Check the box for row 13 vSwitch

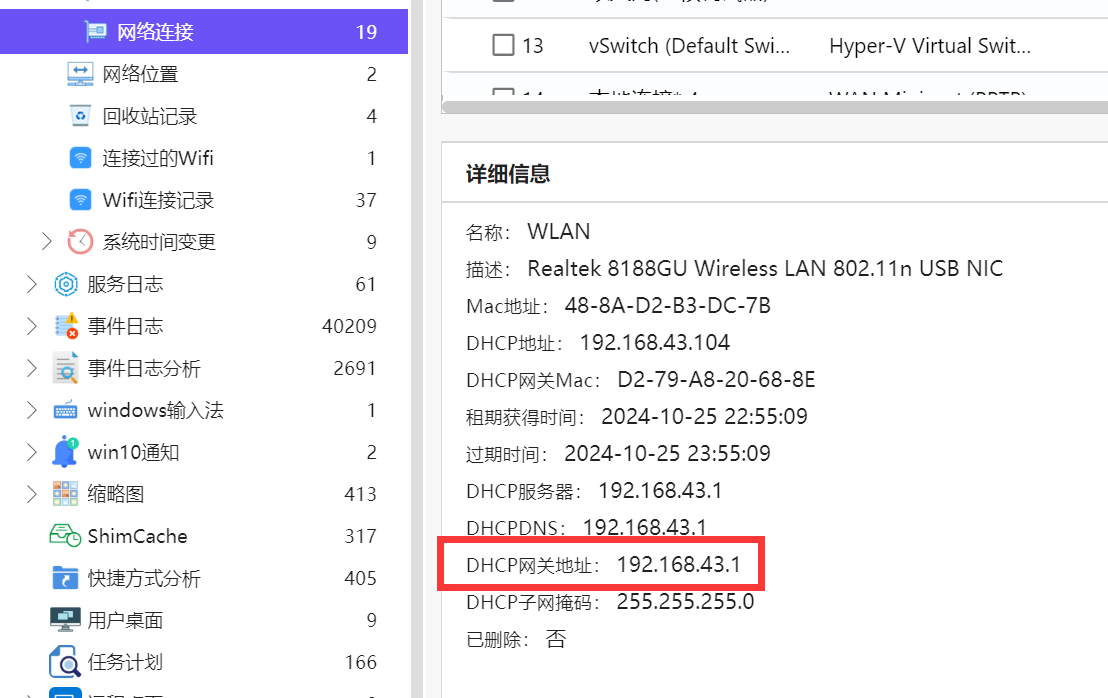tap(503, 45)
